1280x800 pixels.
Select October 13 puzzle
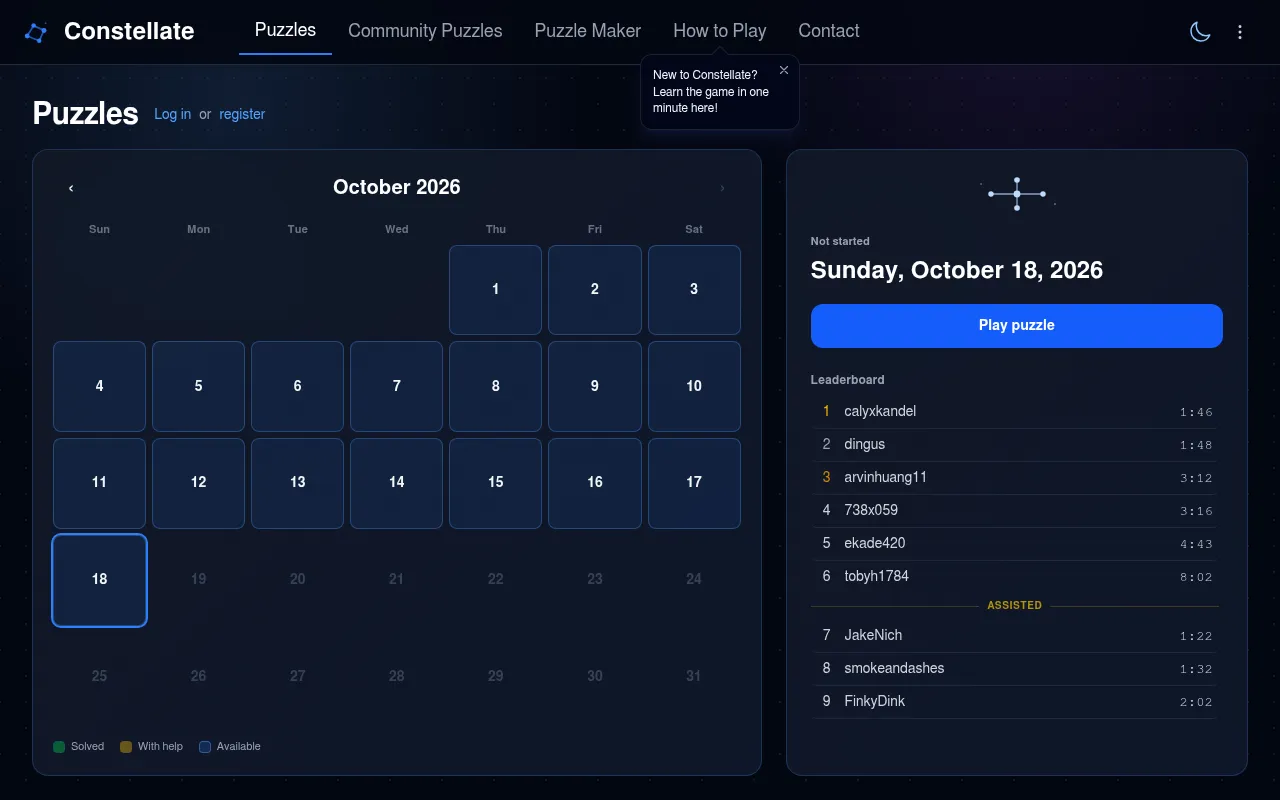pos(298,483)
